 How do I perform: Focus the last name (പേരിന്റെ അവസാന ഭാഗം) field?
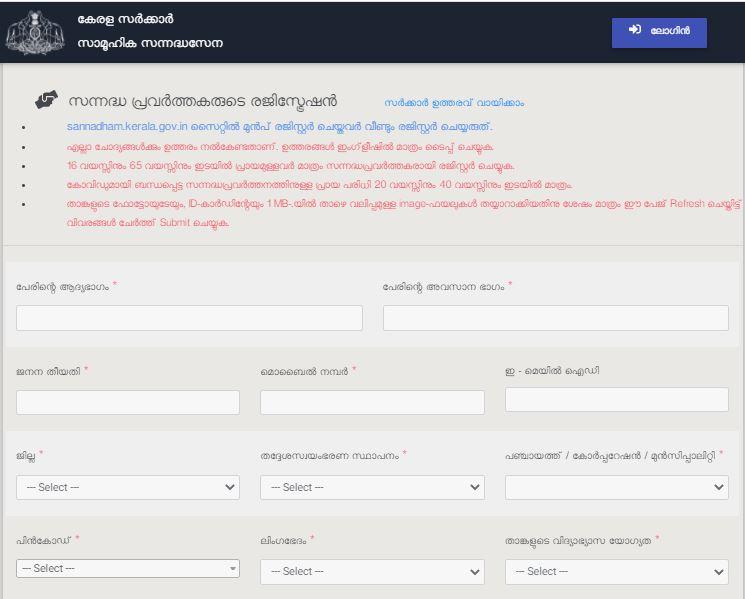[555, 318]
